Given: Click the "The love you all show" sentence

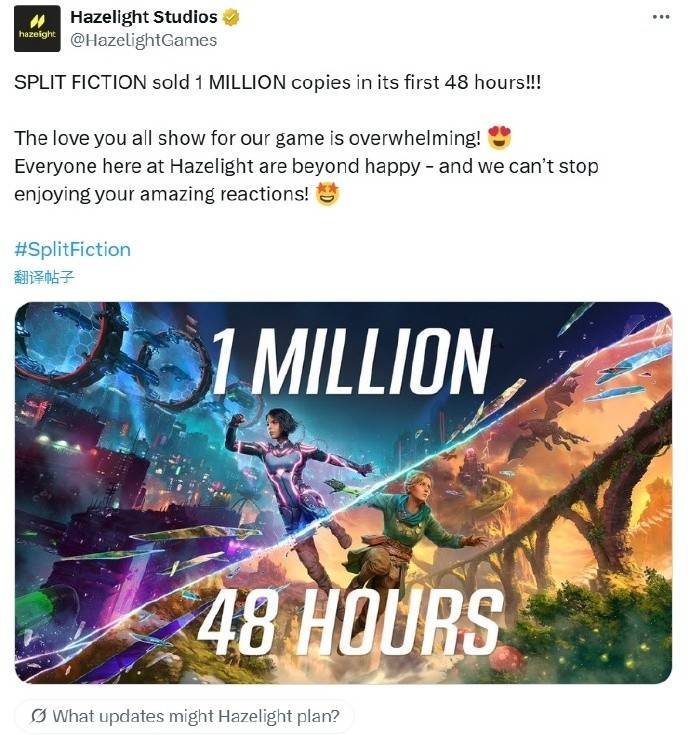Looking at the screenshot, I should [248, 138].
